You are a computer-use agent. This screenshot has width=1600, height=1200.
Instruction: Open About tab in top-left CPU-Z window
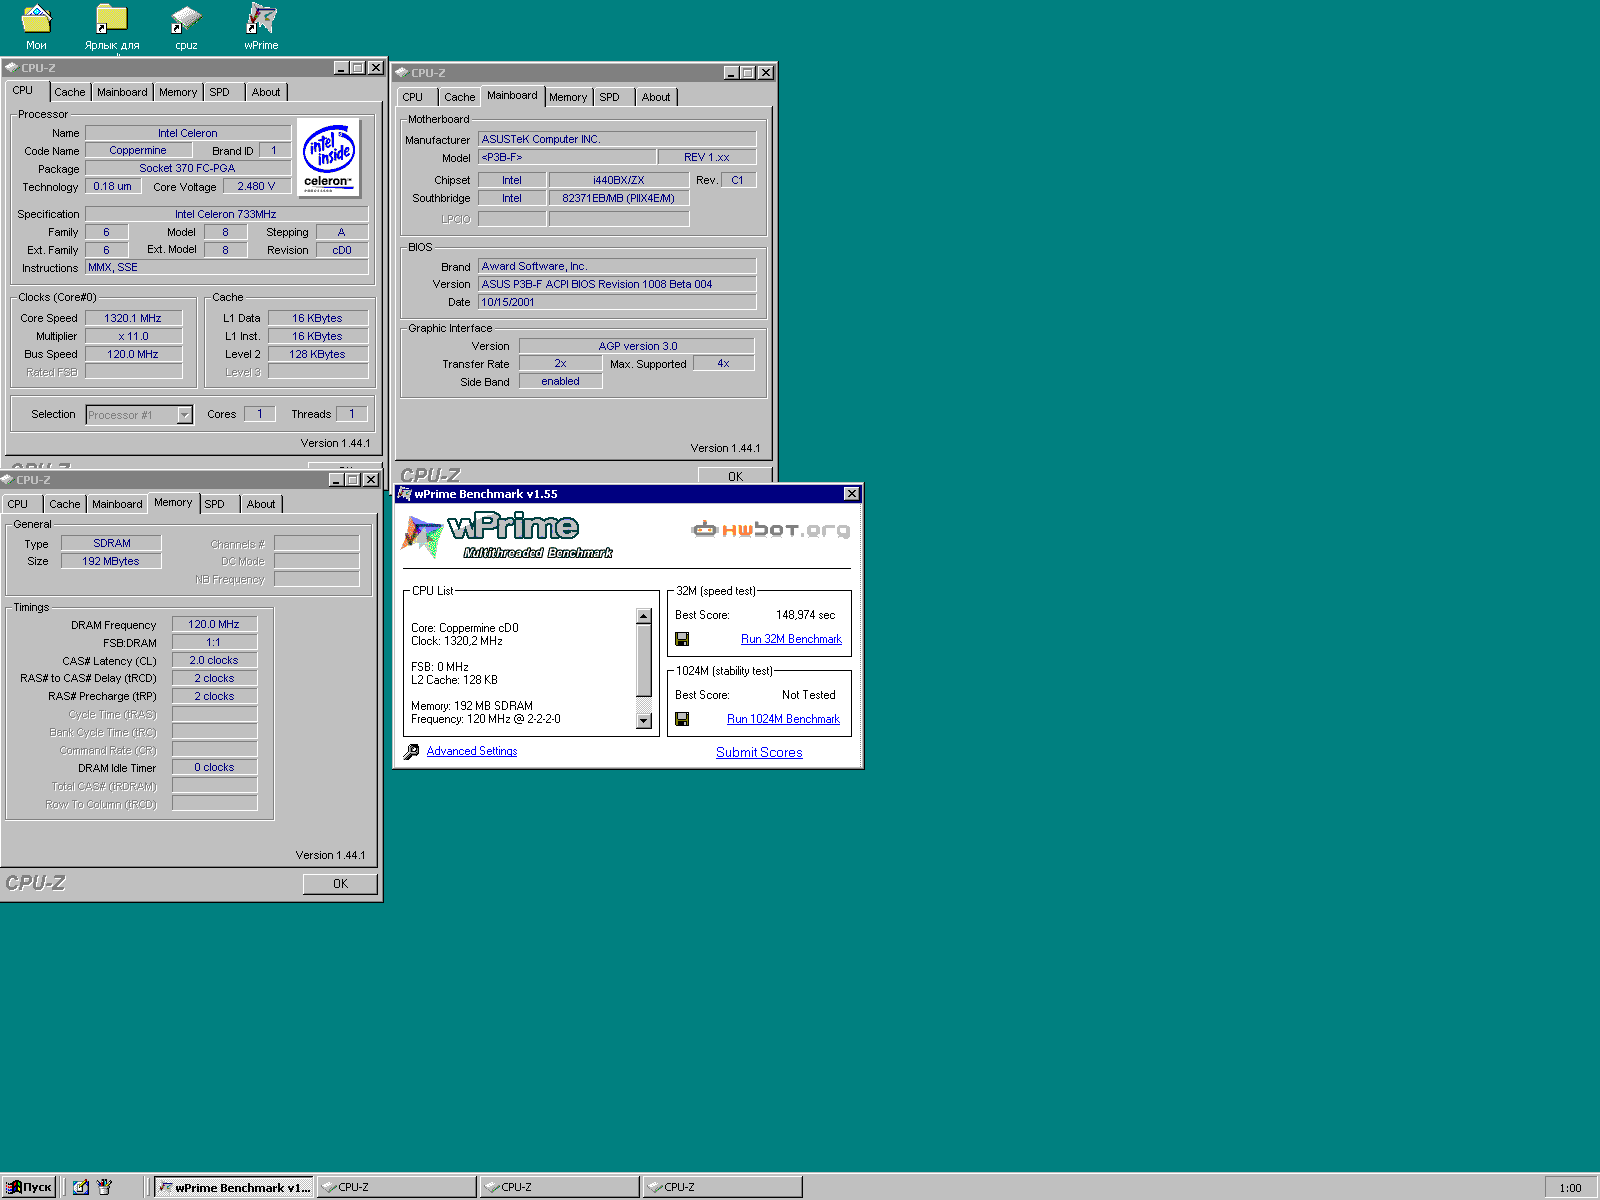click(x=266, y=92)
